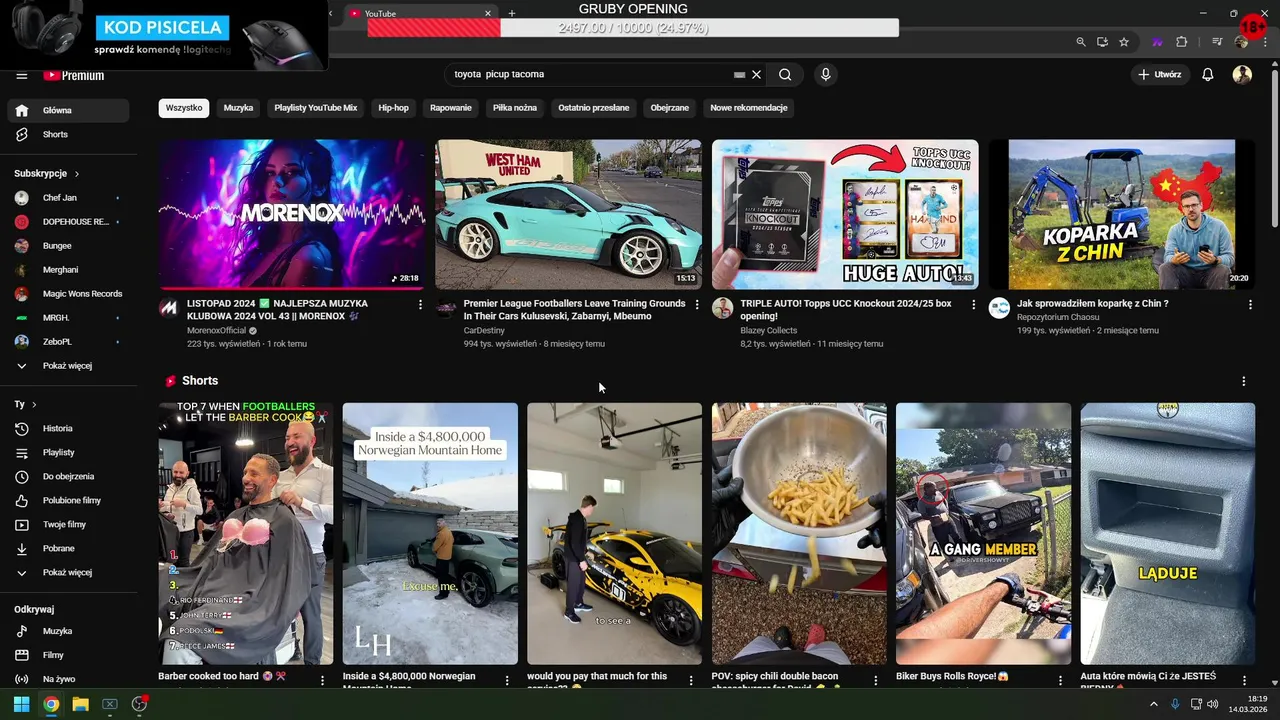
Task: Open the Blazey Collects channel link
Action: pos(768,330)
